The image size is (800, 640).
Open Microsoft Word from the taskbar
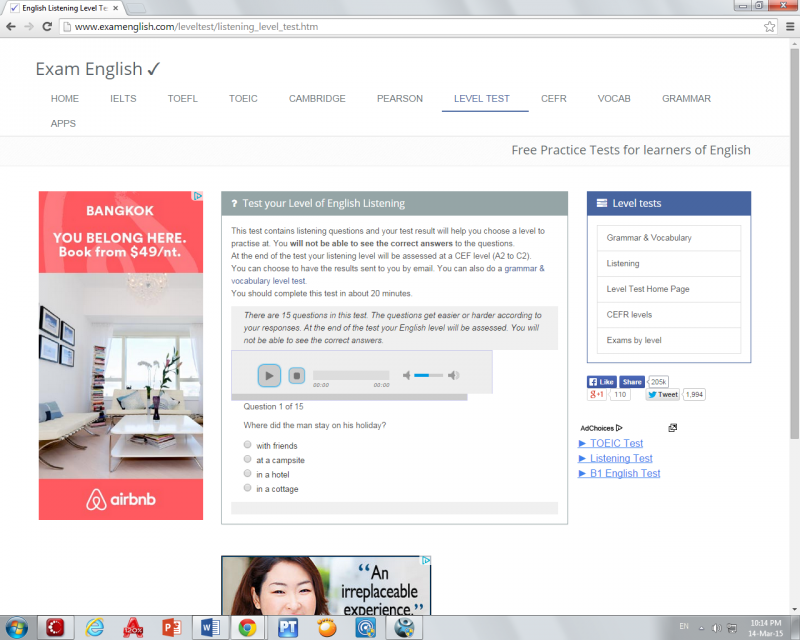[x=209, y=627]
